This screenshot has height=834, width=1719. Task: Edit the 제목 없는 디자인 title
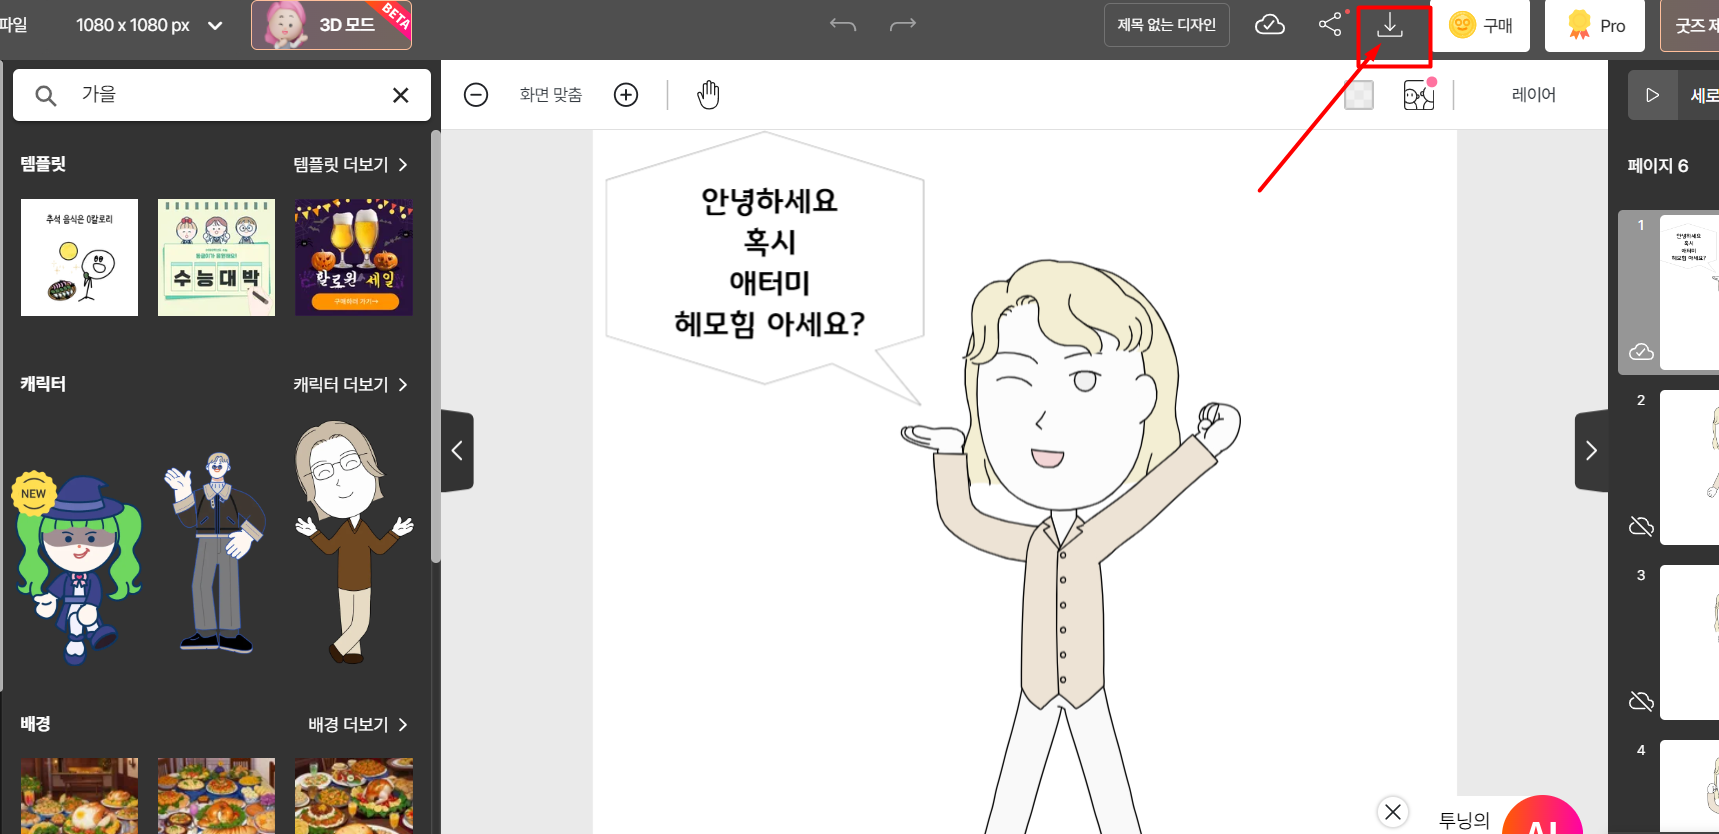click(1167, 25)
